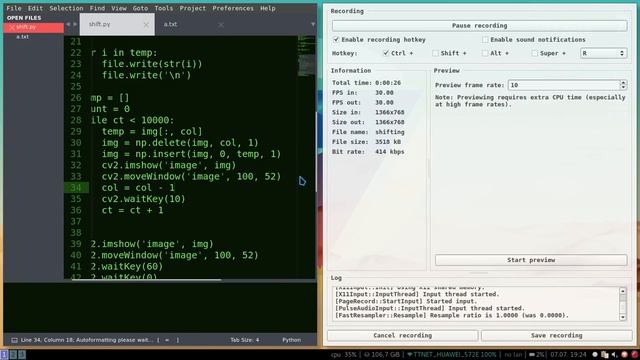Click the rightmost red tray icon
Image resolution: width=640 pixels, height=360 pixels.
635,354
